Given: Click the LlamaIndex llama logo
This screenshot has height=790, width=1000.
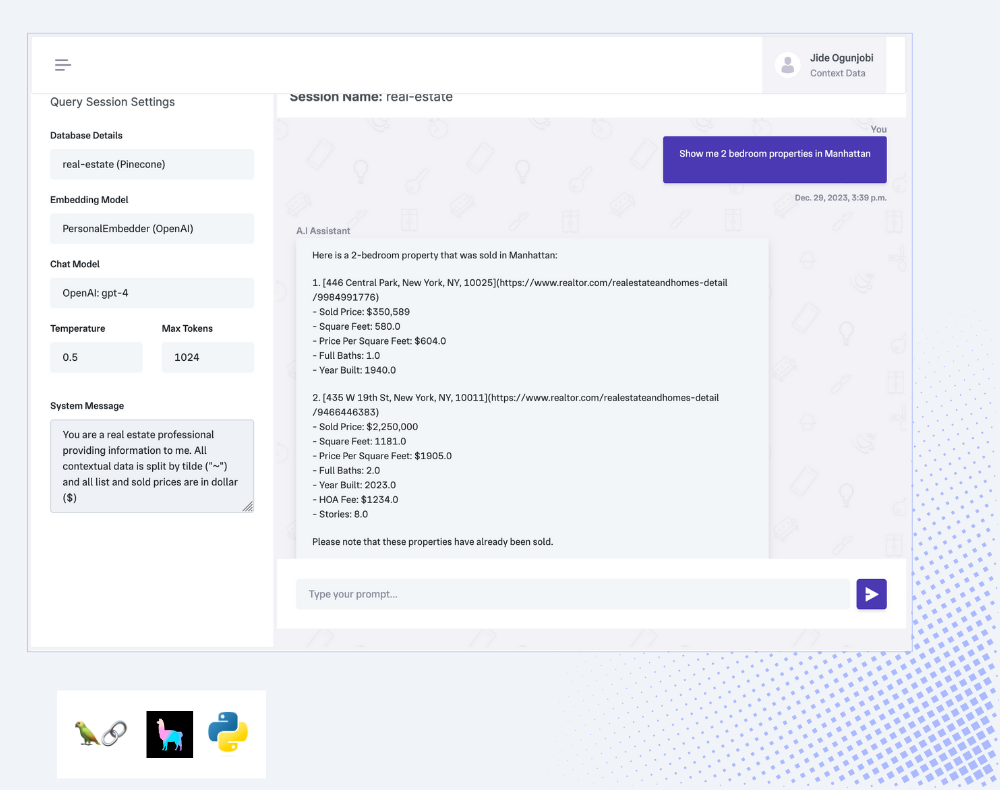Looking at the screenshot, I should coord(170,735).
